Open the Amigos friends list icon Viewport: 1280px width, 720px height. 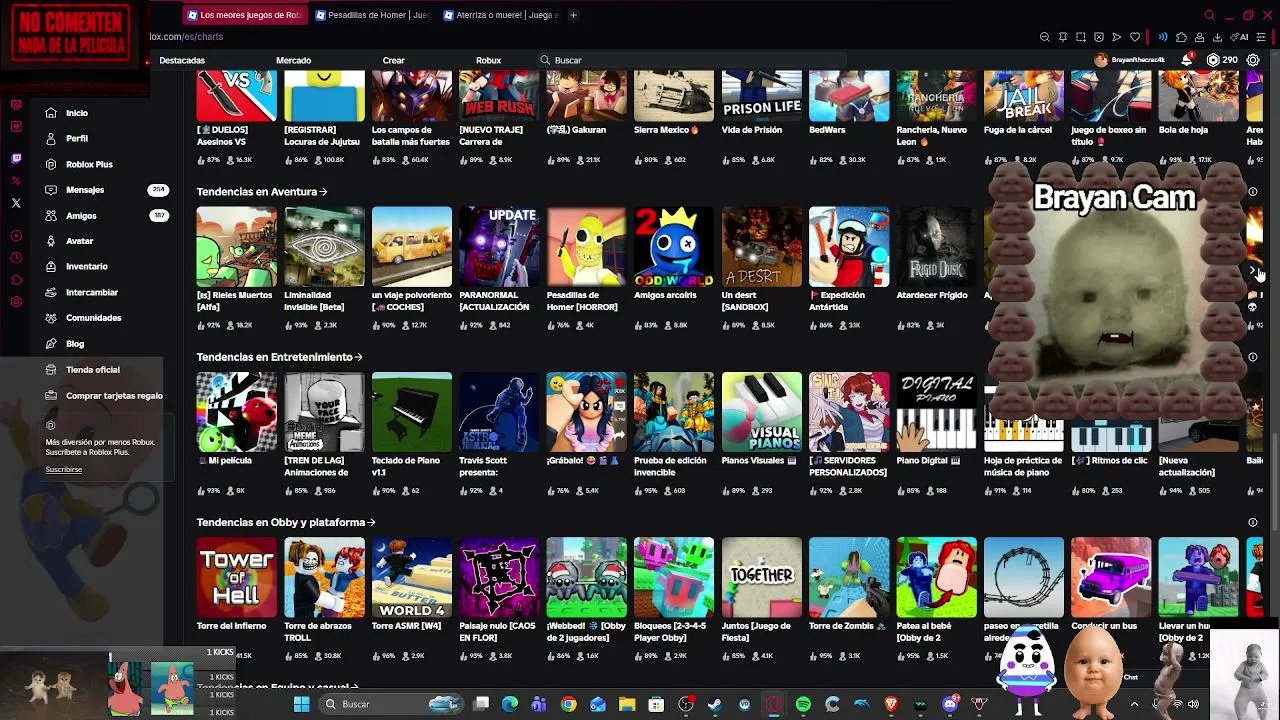point(51,215)
